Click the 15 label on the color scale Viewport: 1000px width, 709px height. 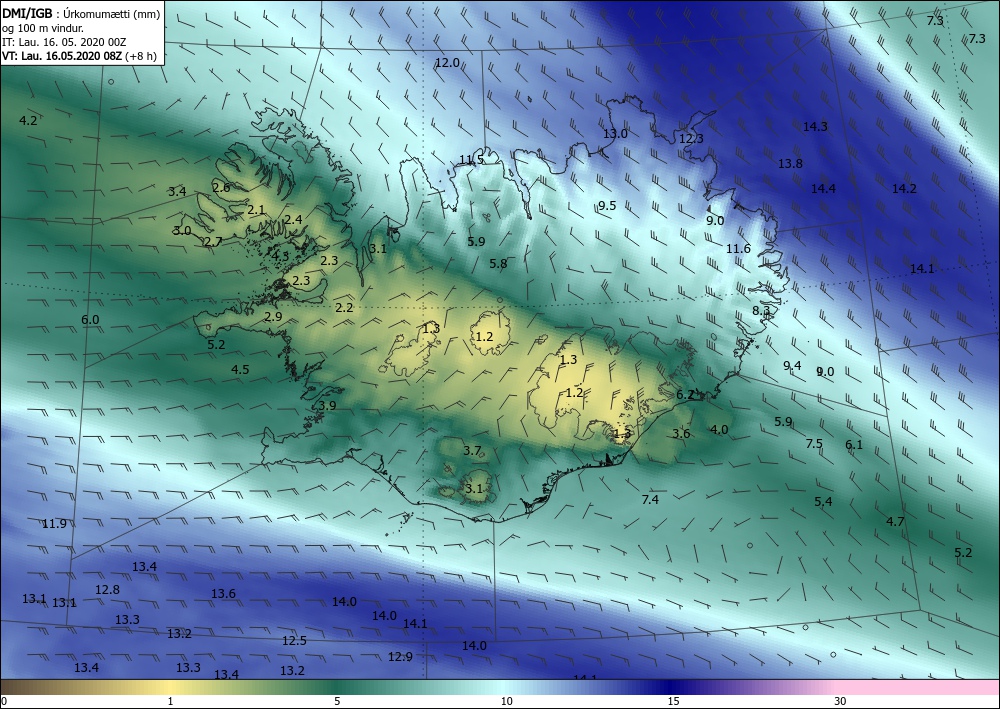pos(673,701)
